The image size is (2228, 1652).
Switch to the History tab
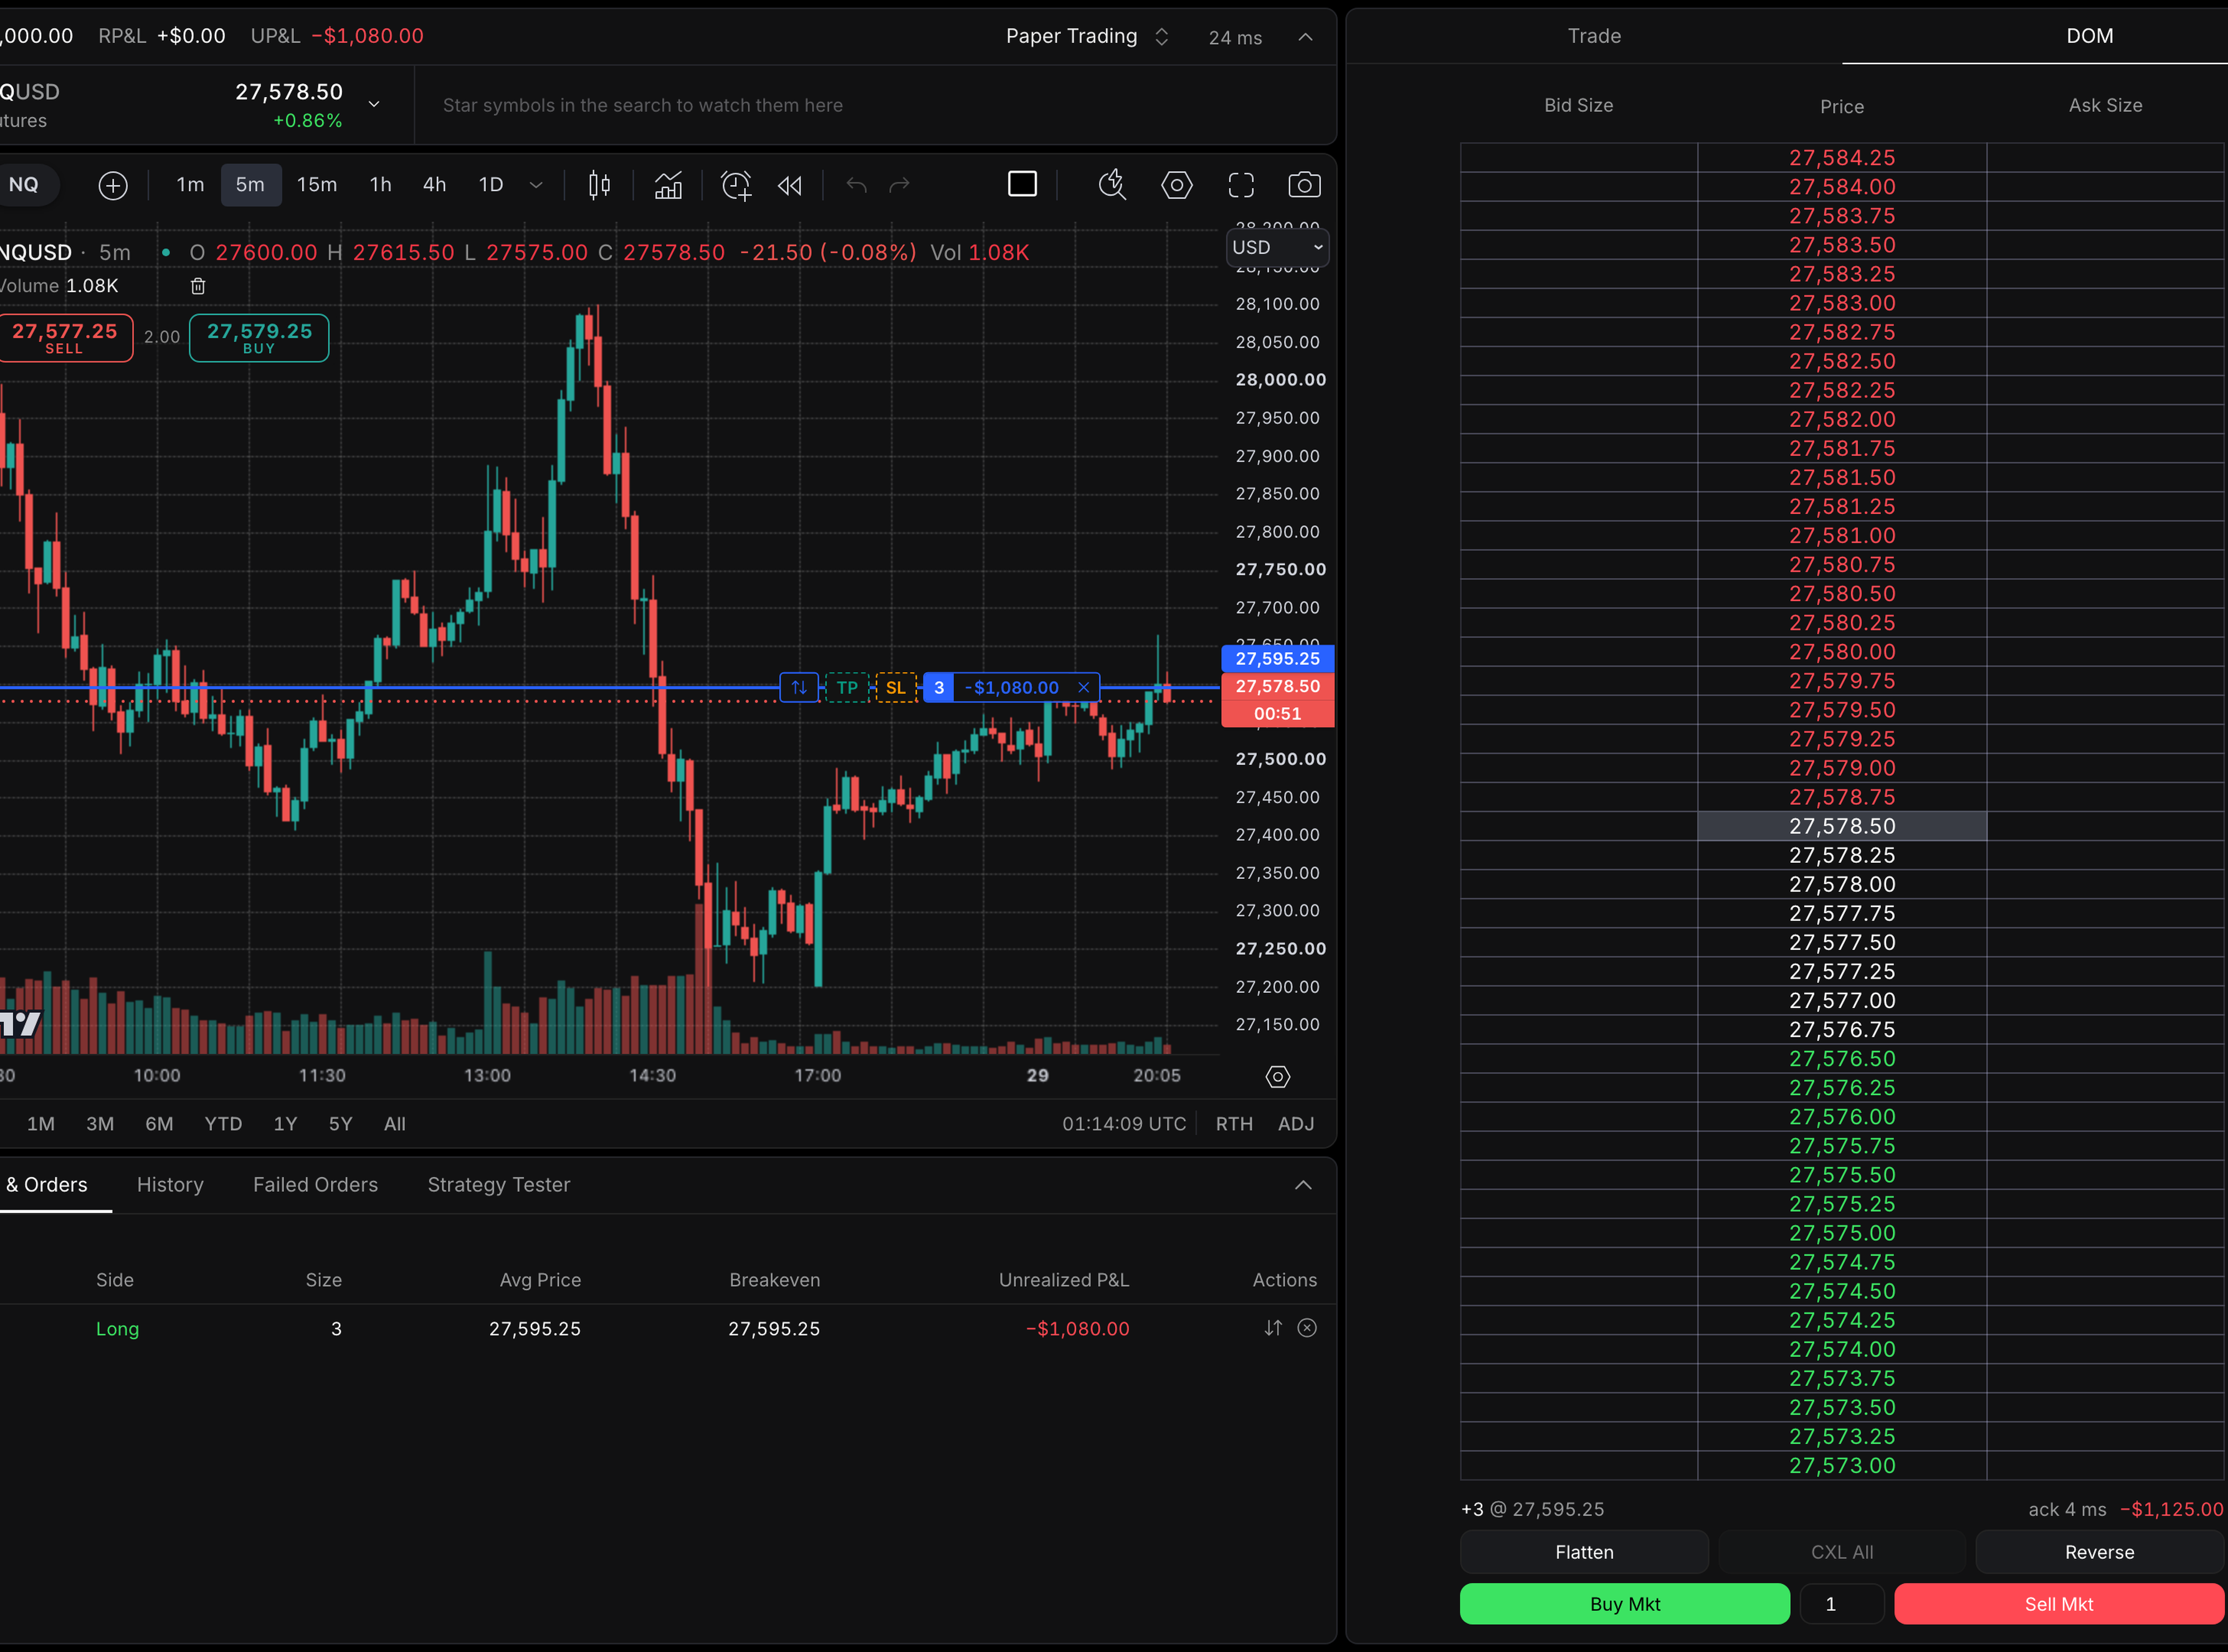pyautogui.click(x=170, y=1185)
